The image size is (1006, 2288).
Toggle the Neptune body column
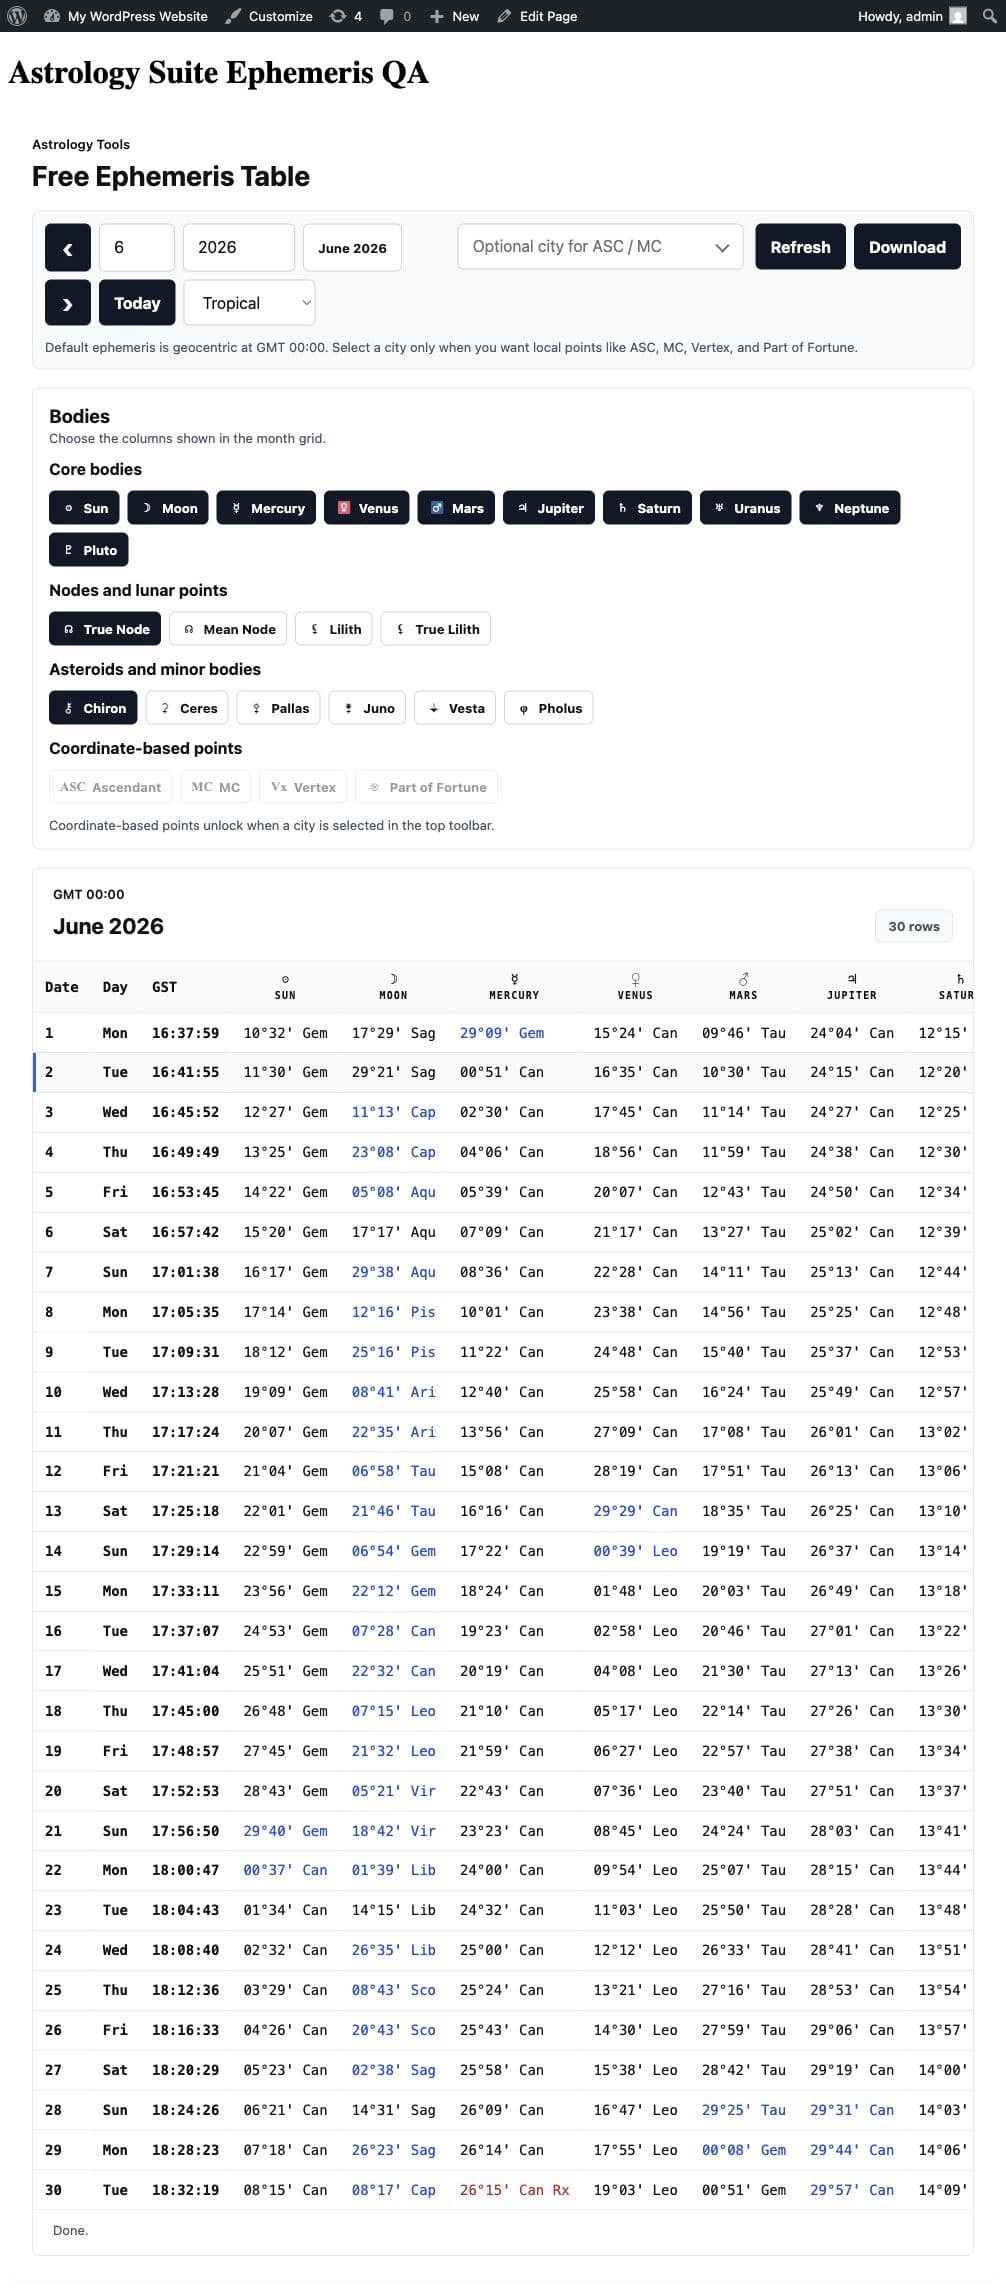pyautogui.click(x=850, y=508)
